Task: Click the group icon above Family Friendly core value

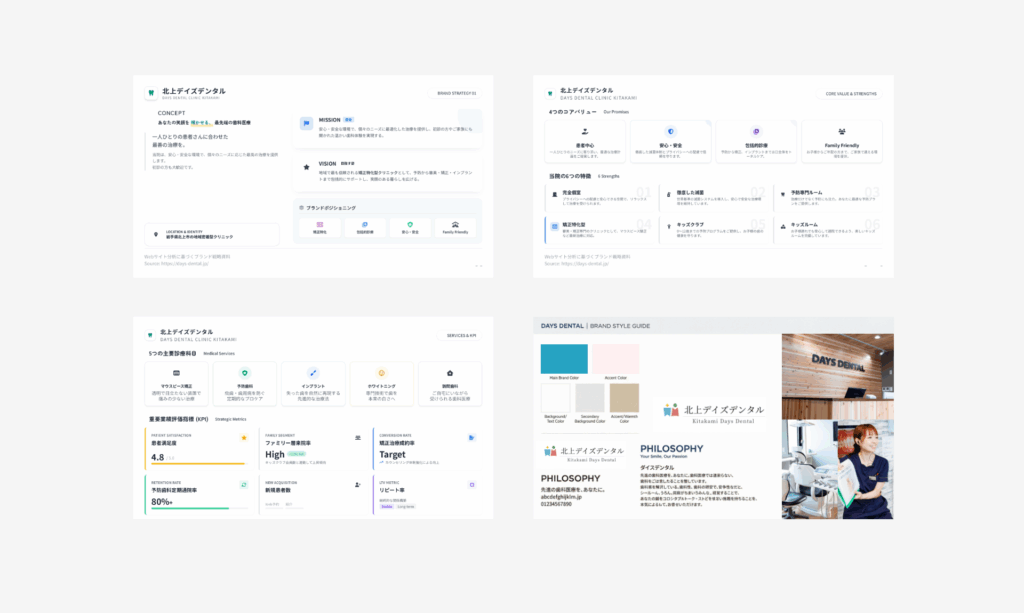Action: 842,131
